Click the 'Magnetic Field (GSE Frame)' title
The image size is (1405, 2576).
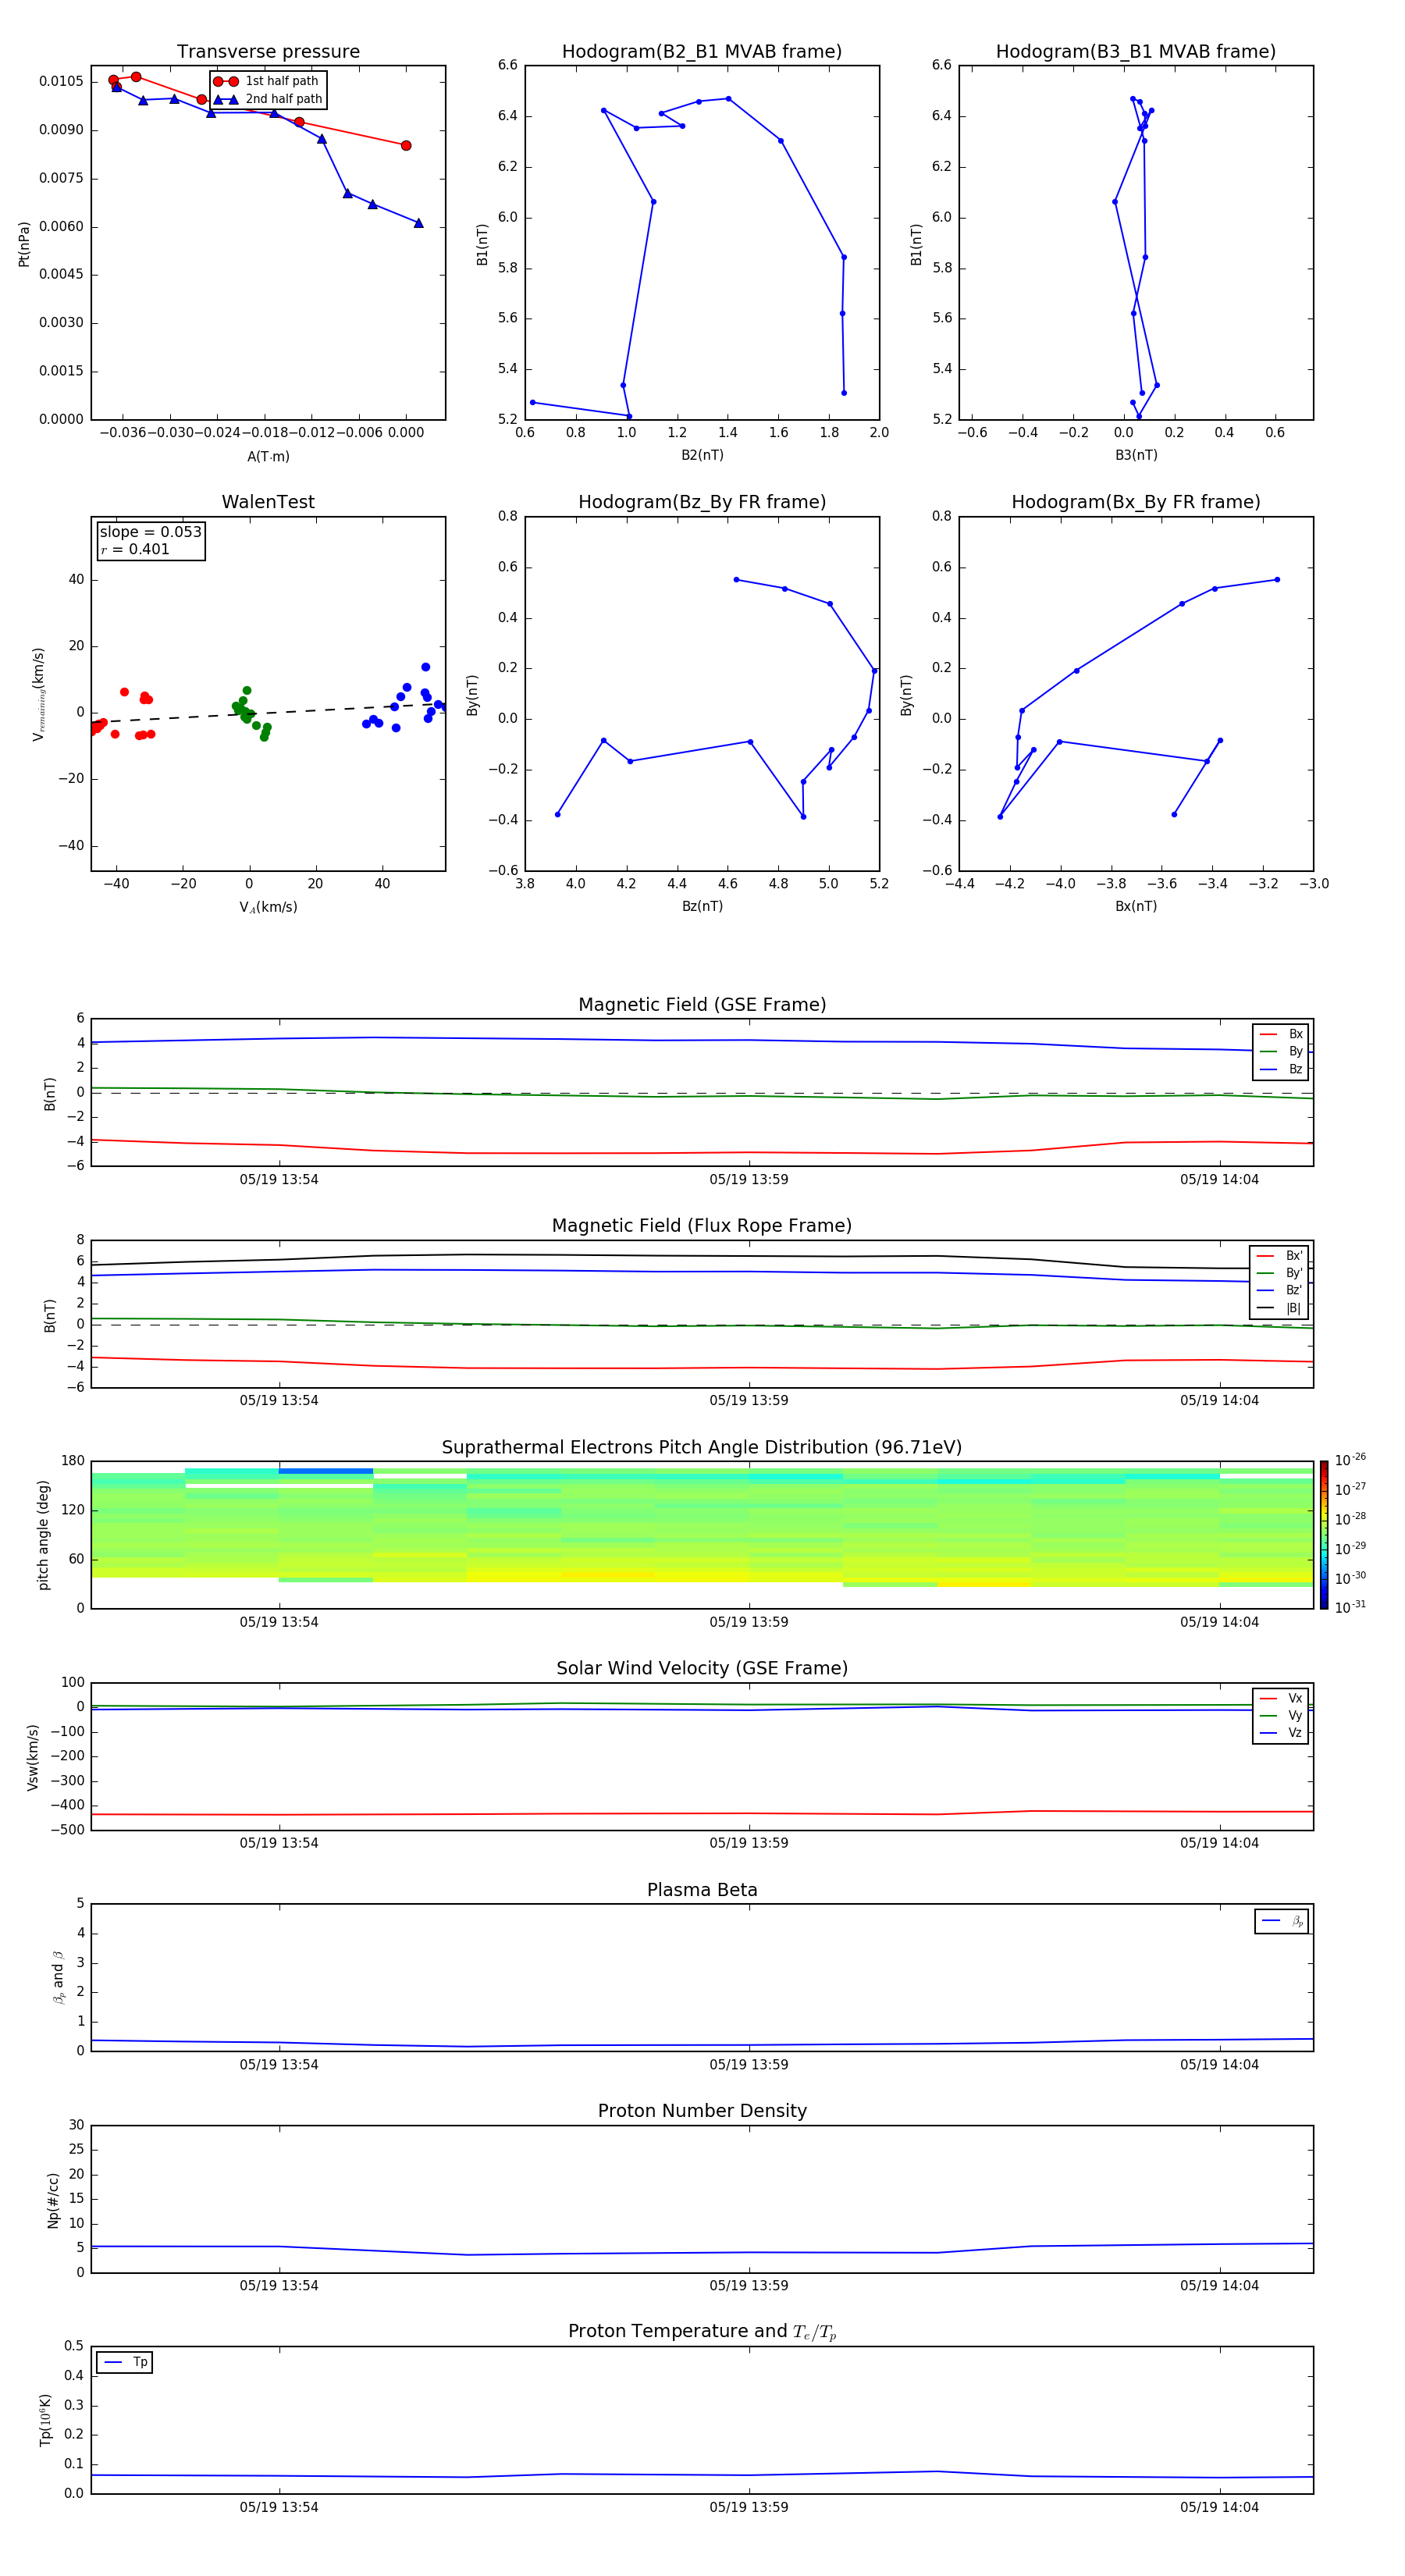coord(702,1005)
